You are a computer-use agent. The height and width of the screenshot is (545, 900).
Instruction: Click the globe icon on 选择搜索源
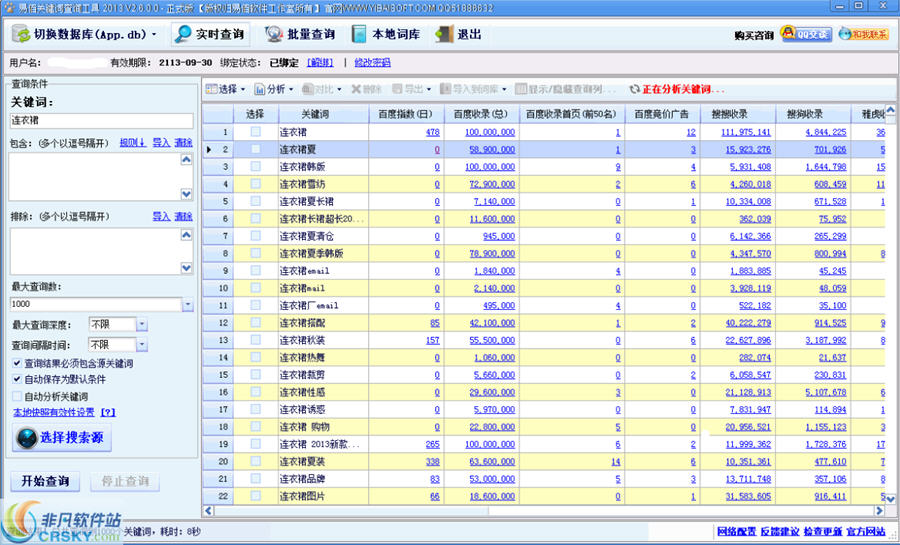[x=26, y=438]
